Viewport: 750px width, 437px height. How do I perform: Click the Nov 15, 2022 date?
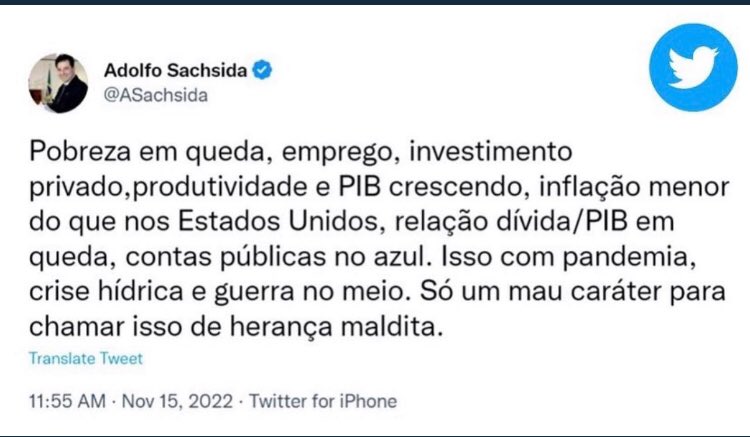177,401
